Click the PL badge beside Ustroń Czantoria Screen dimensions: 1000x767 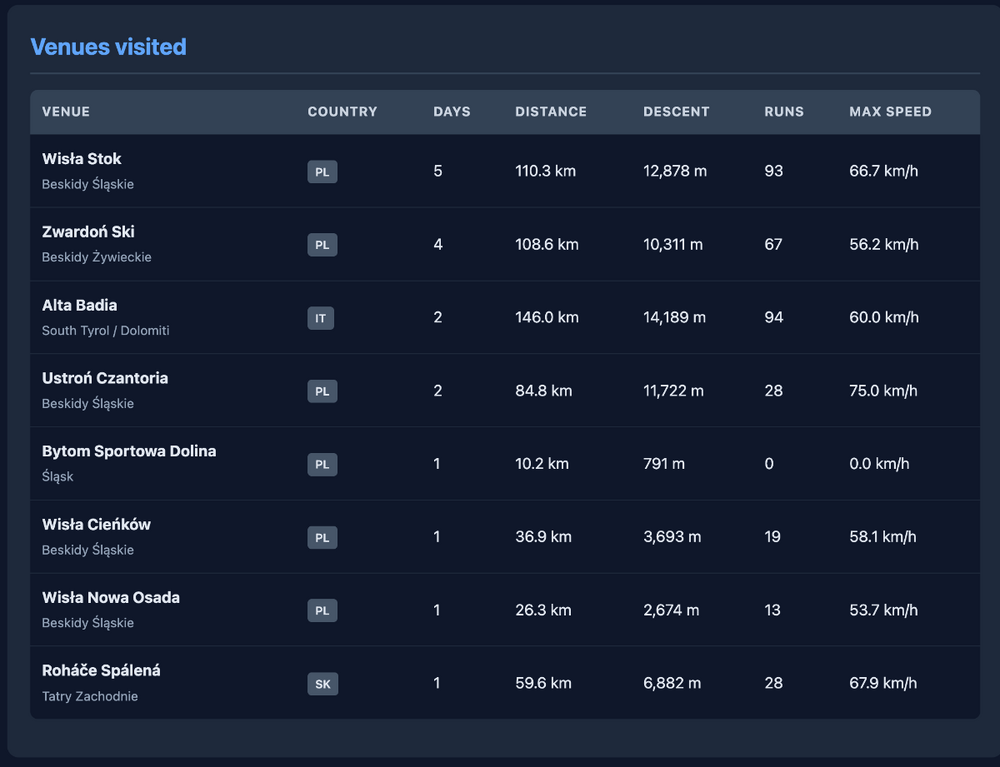tap(322, 391)
